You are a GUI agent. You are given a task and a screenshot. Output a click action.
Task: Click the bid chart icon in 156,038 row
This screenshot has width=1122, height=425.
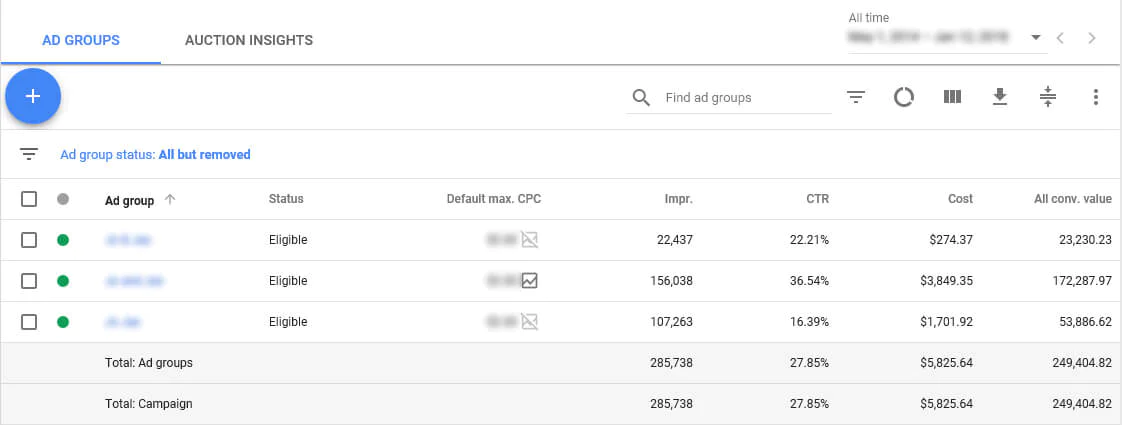pyautogui.click(x=529, y=281)
